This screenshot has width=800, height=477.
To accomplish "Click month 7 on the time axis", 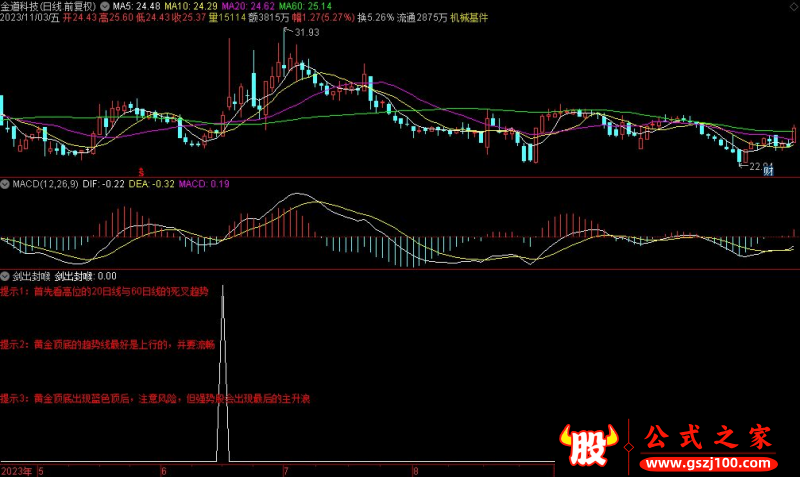I will (286, 471).
